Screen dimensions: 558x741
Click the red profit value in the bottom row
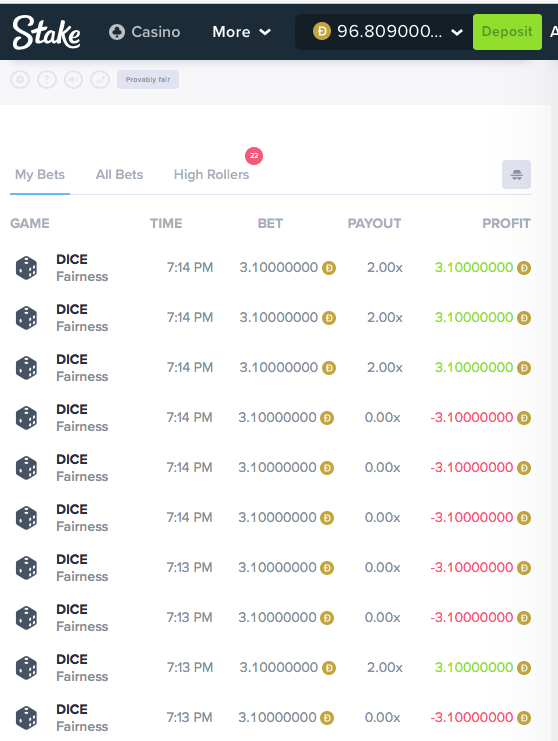coord(472,717)
